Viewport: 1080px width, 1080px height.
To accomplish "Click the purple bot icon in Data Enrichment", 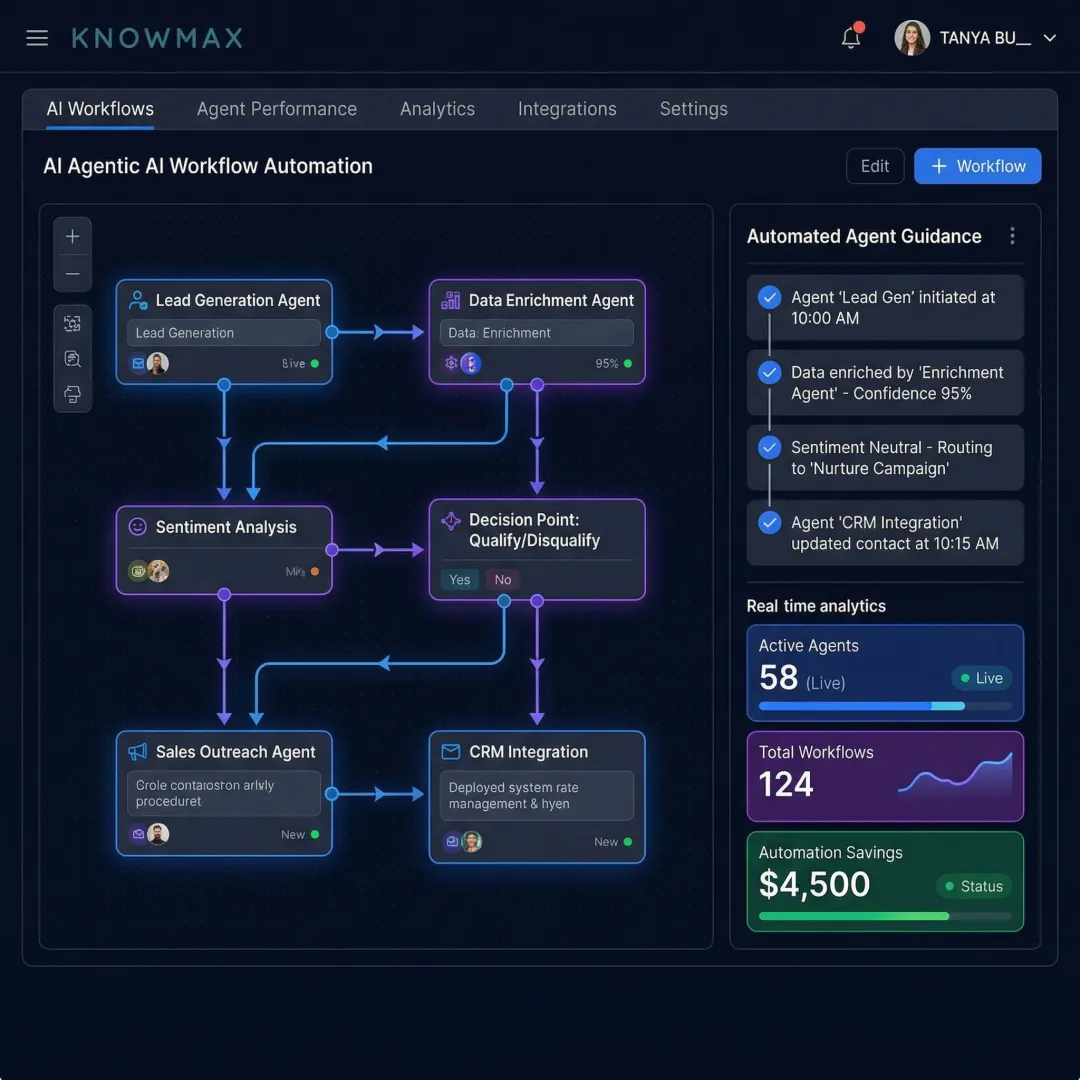I will 470,363.
